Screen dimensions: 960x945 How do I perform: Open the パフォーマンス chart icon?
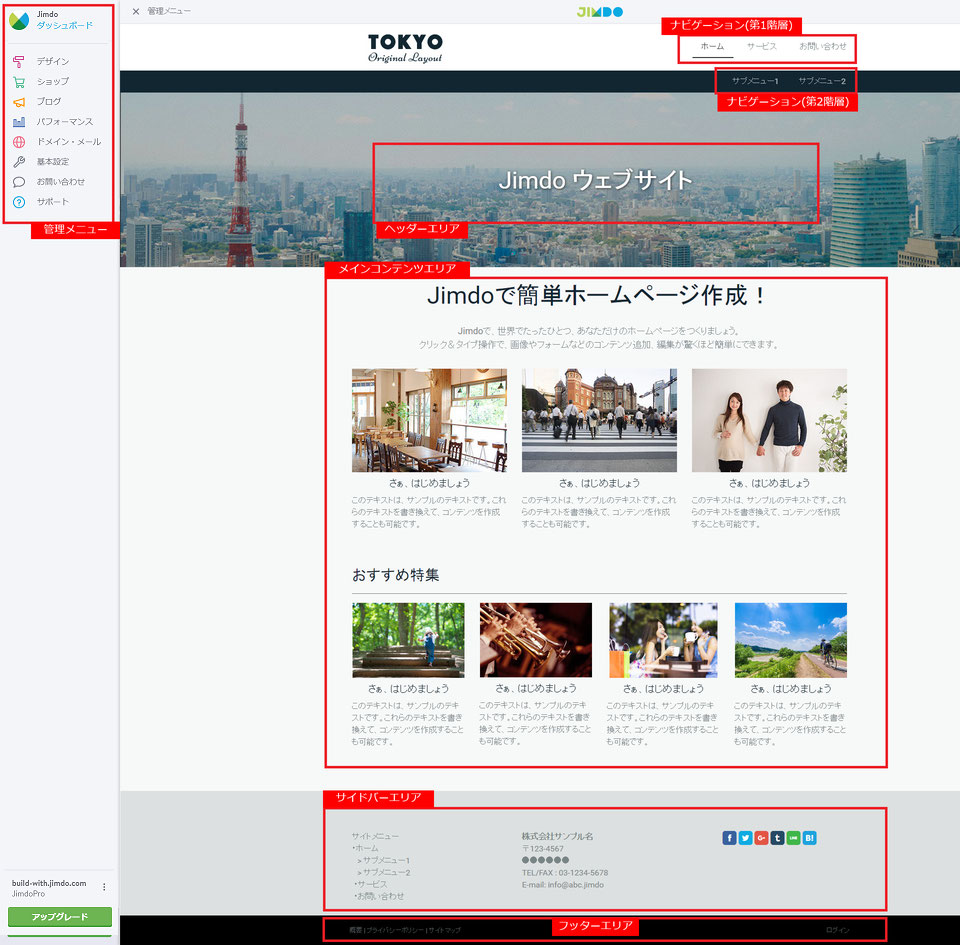tap(19, 122)
